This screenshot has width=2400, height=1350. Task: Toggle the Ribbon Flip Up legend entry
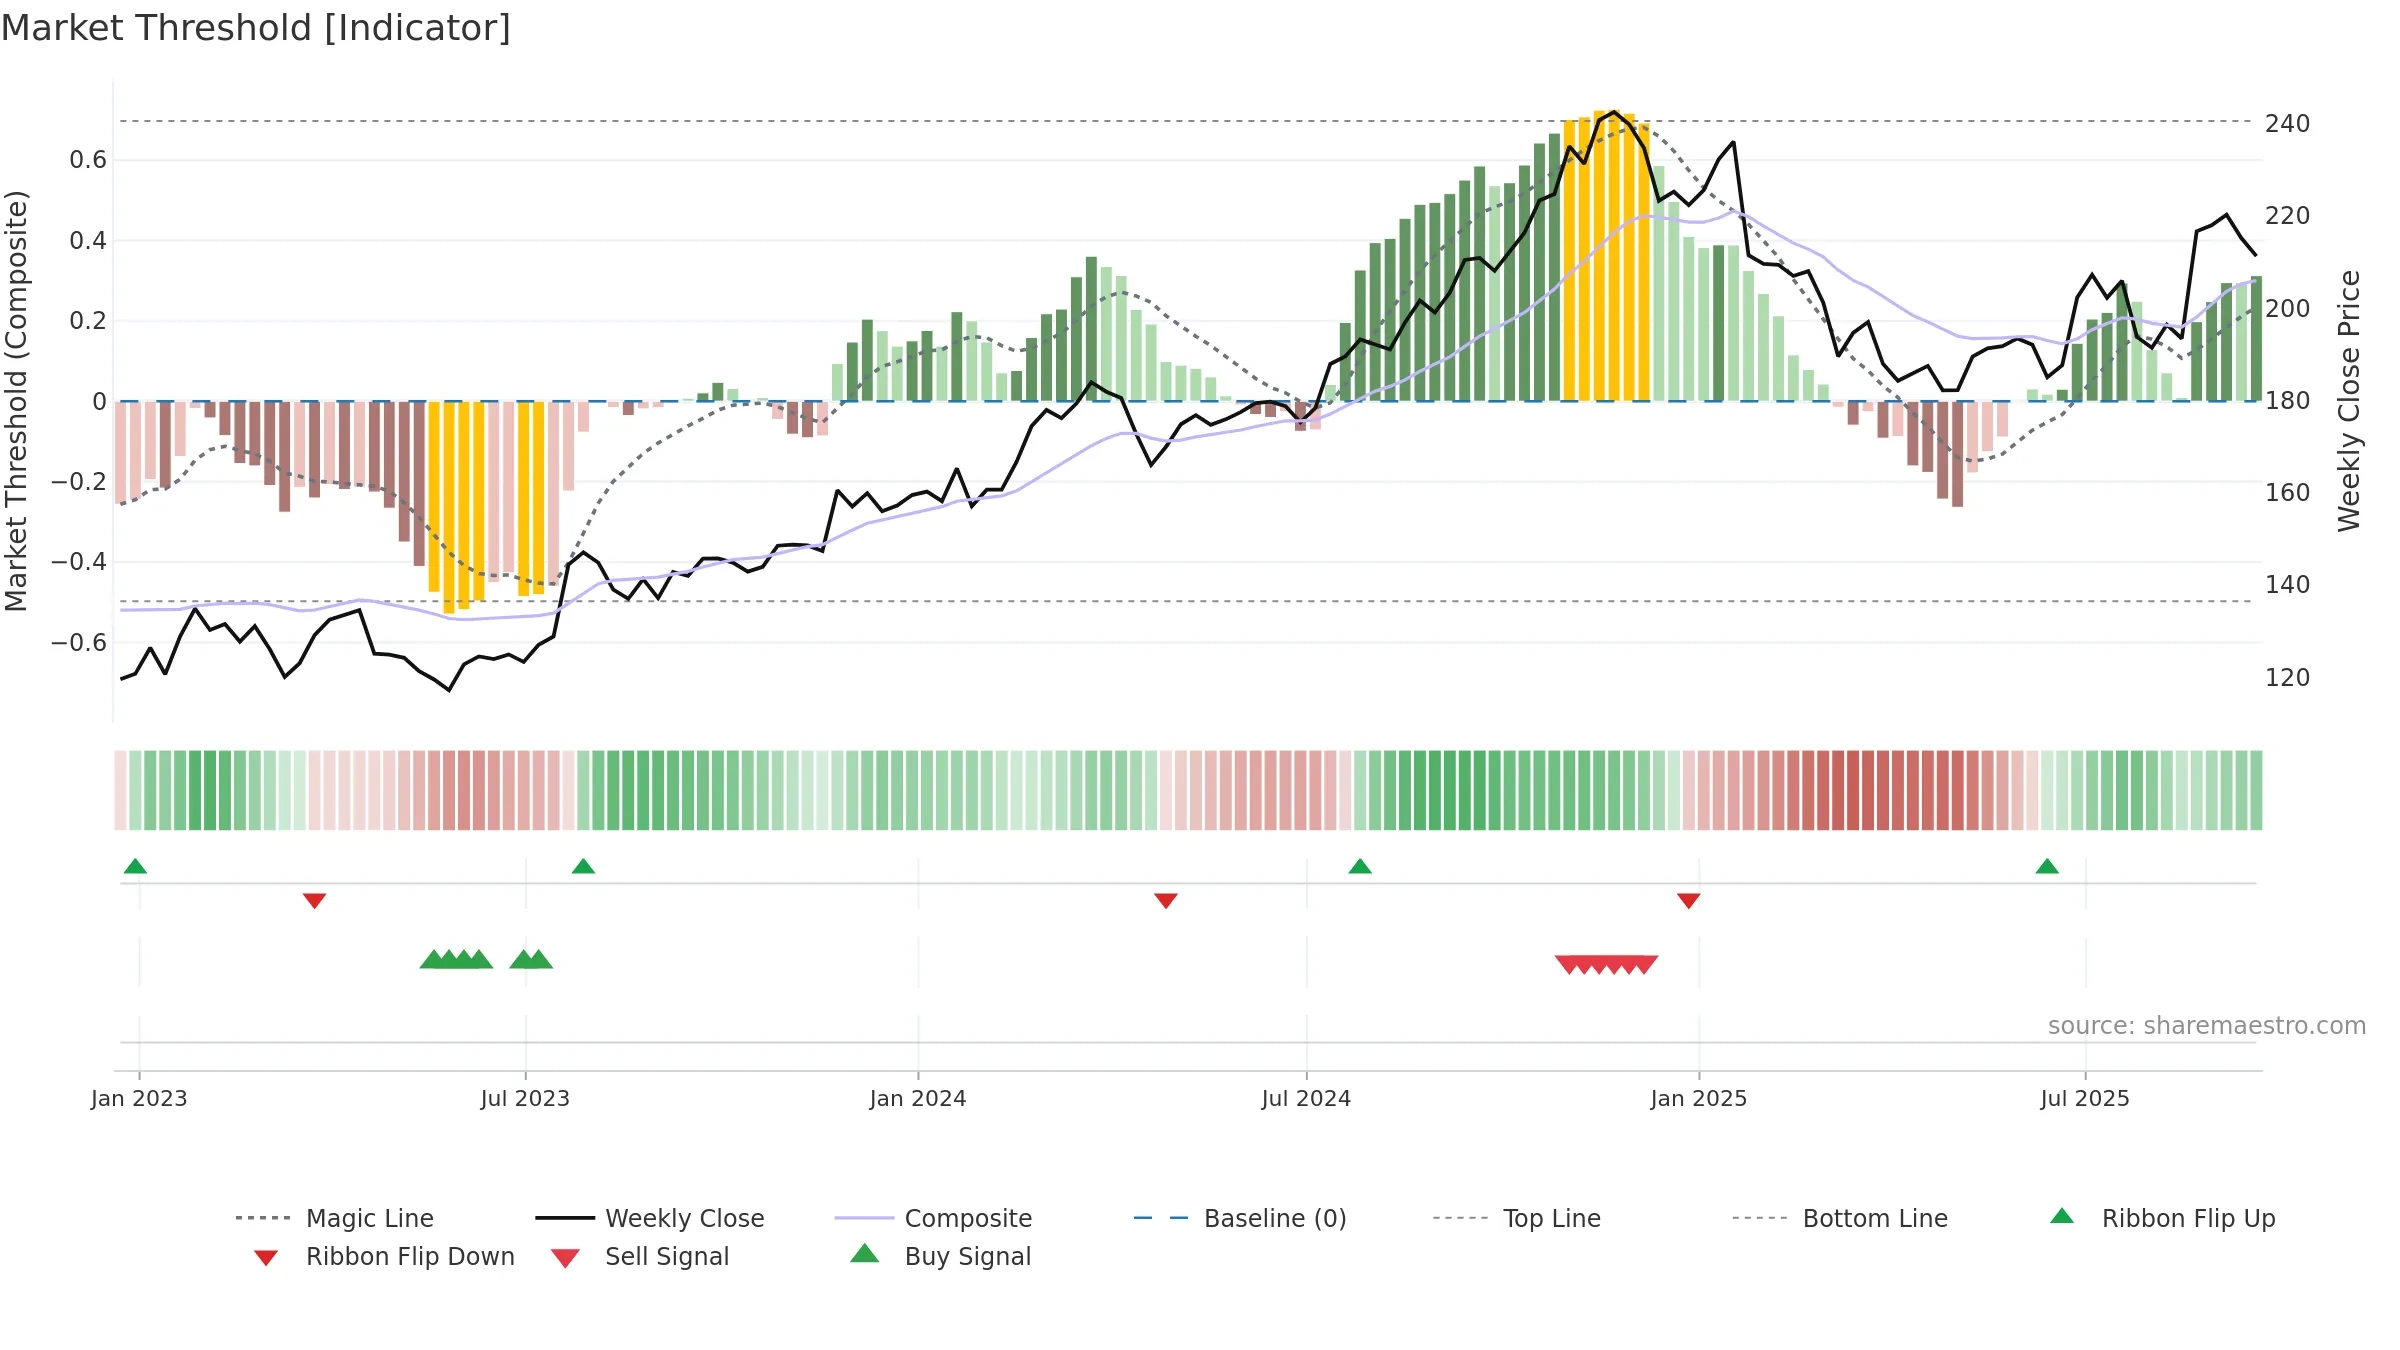[x=2163, y=1218]
